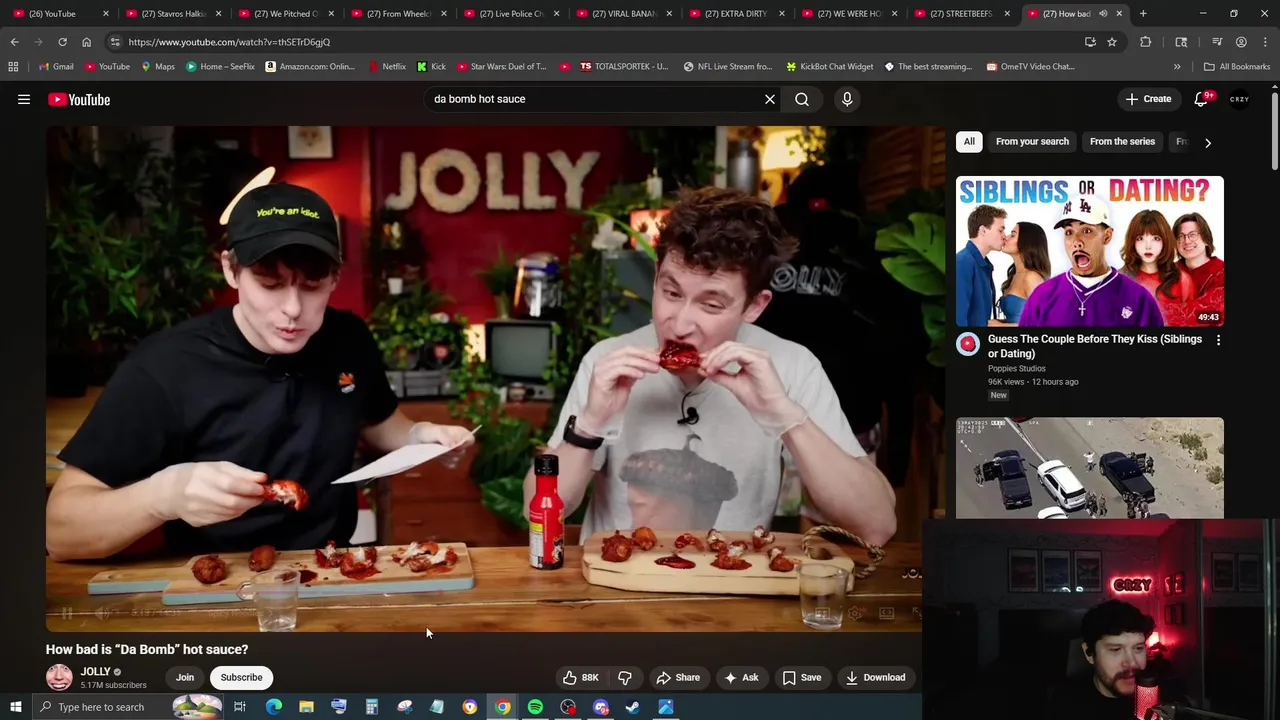
Task: Open Poppies Studios channel avatar icon
Action: coord(967,345)
